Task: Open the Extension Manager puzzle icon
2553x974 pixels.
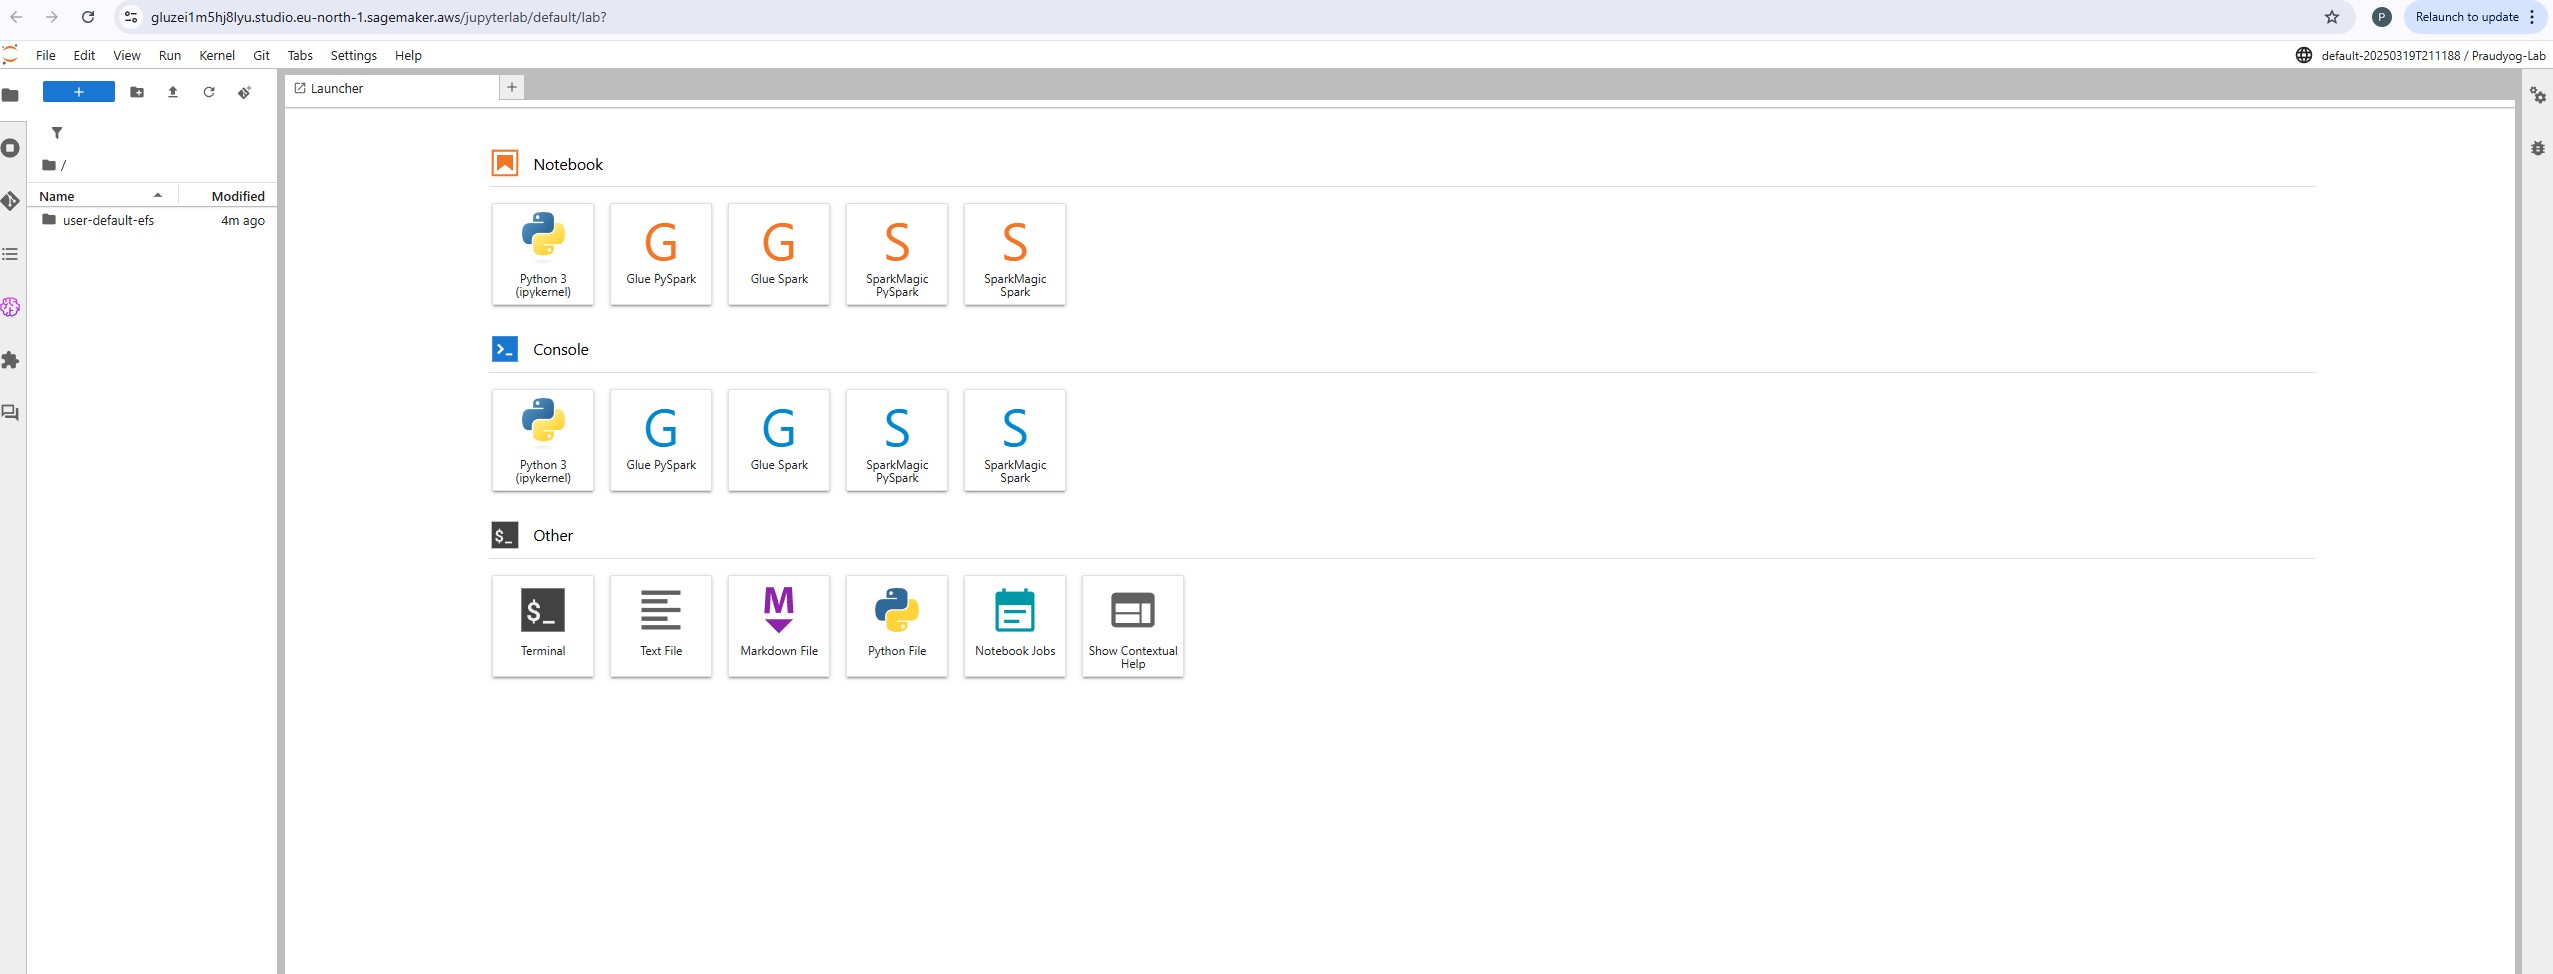Action: pyautogui.click(x=11, y=360)
